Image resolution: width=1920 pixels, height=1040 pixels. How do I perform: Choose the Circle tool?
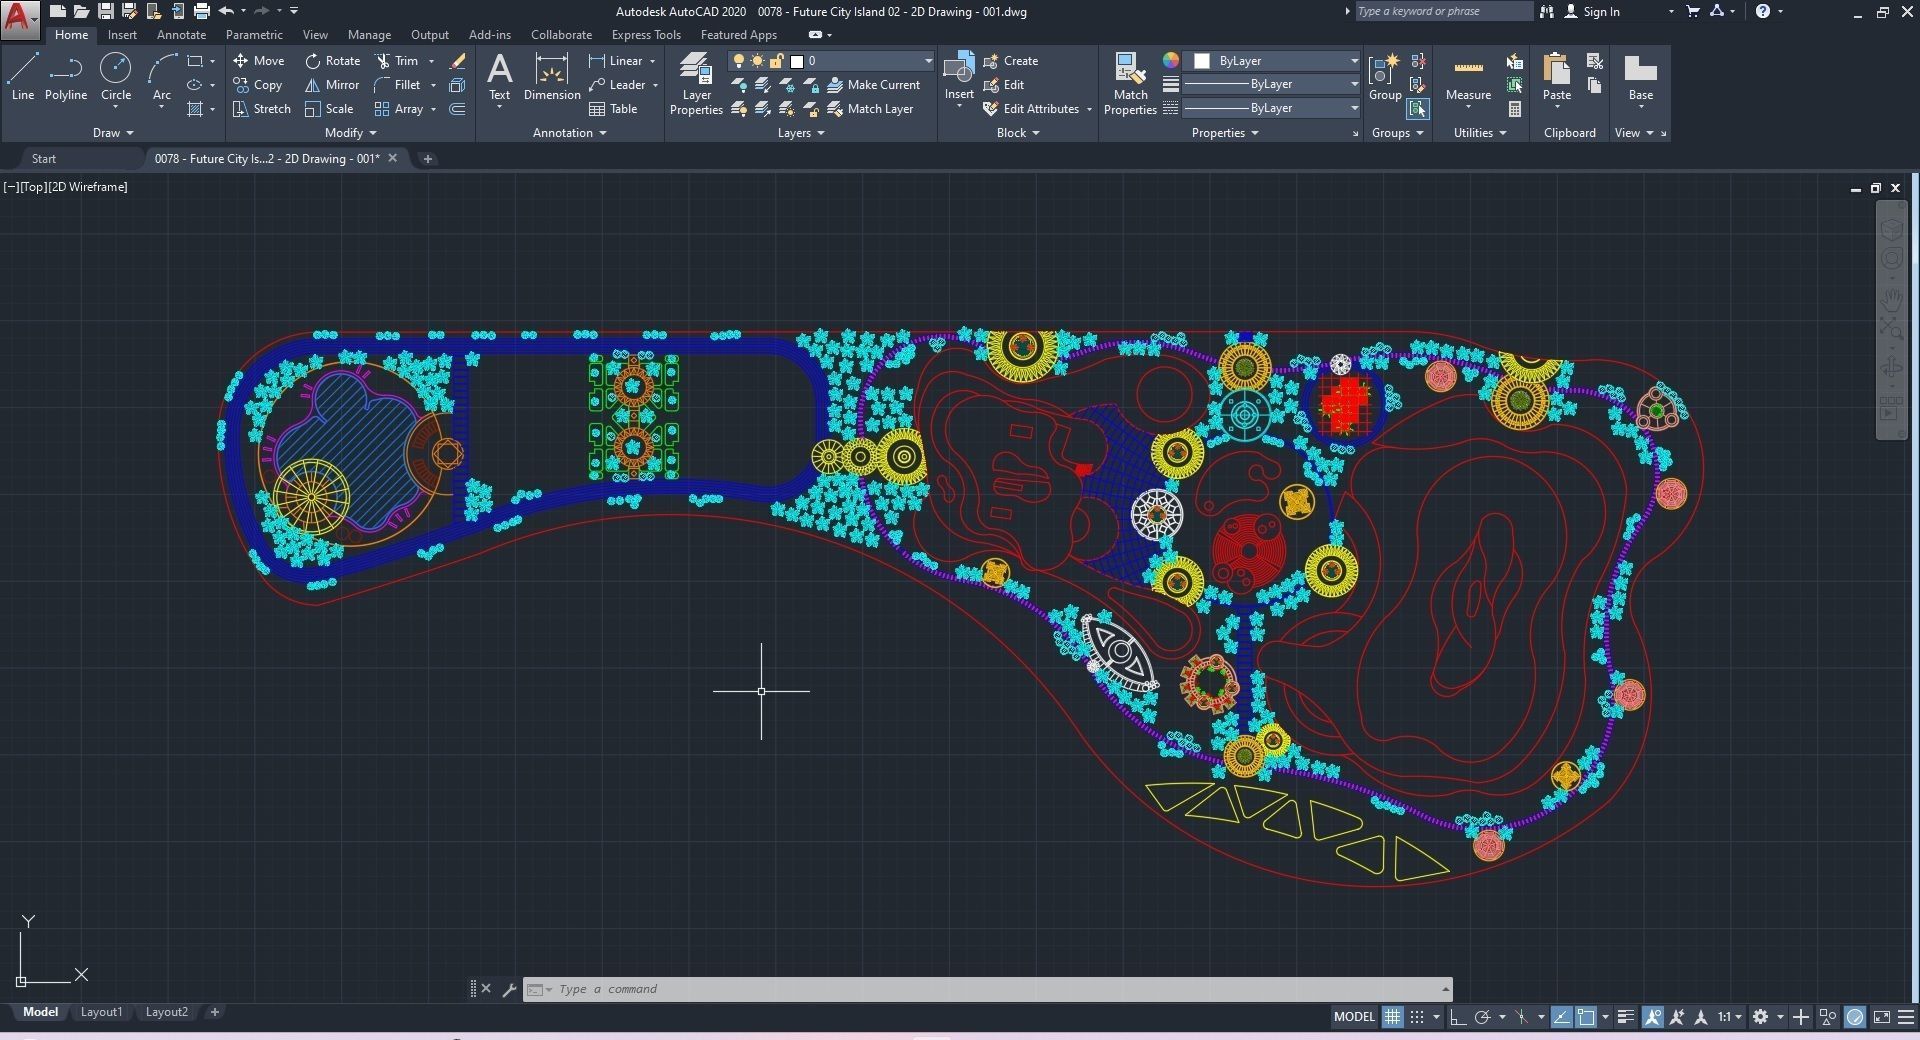[x=115, y=77]
